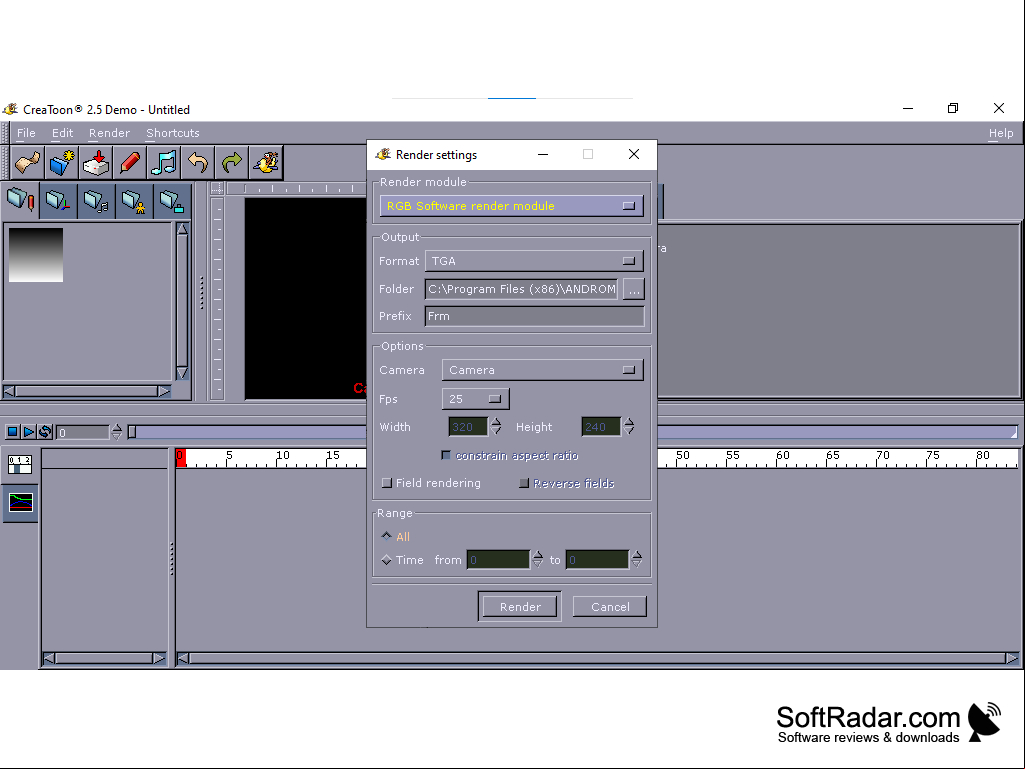Open the File menu

click(26, 133)
